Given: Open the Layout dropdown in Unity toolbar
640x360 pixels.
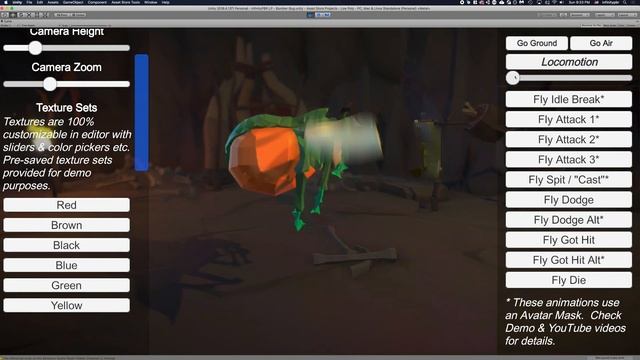Looking at the screenshot, I should point(627,15).
